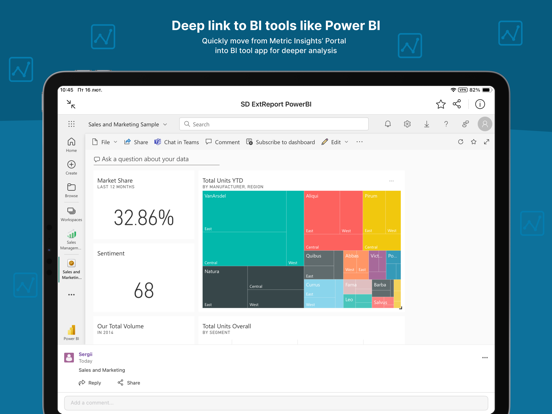Click the Add a comment field

click(x=276, y=402)
